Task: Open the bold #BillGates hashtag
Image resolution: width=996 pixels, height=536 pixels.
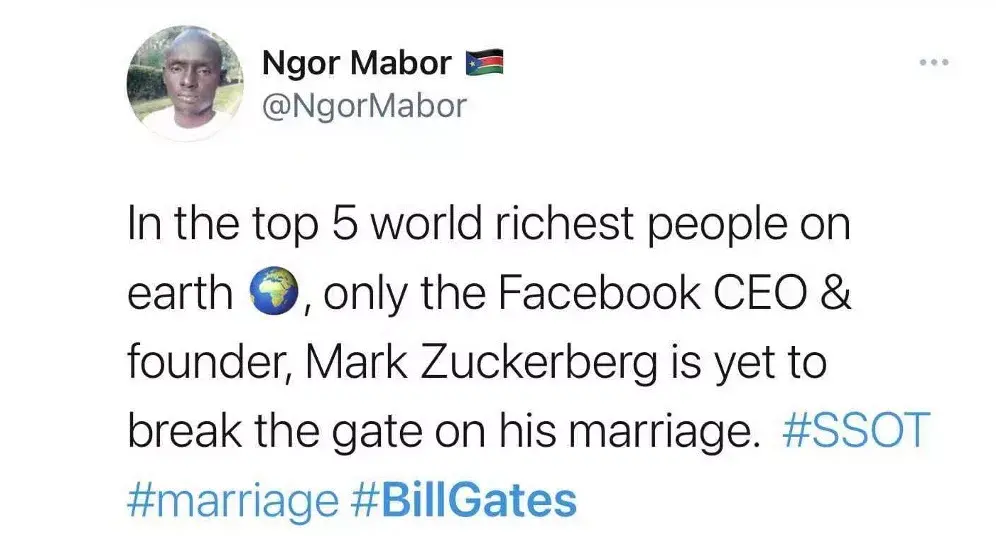Action: 463,500
